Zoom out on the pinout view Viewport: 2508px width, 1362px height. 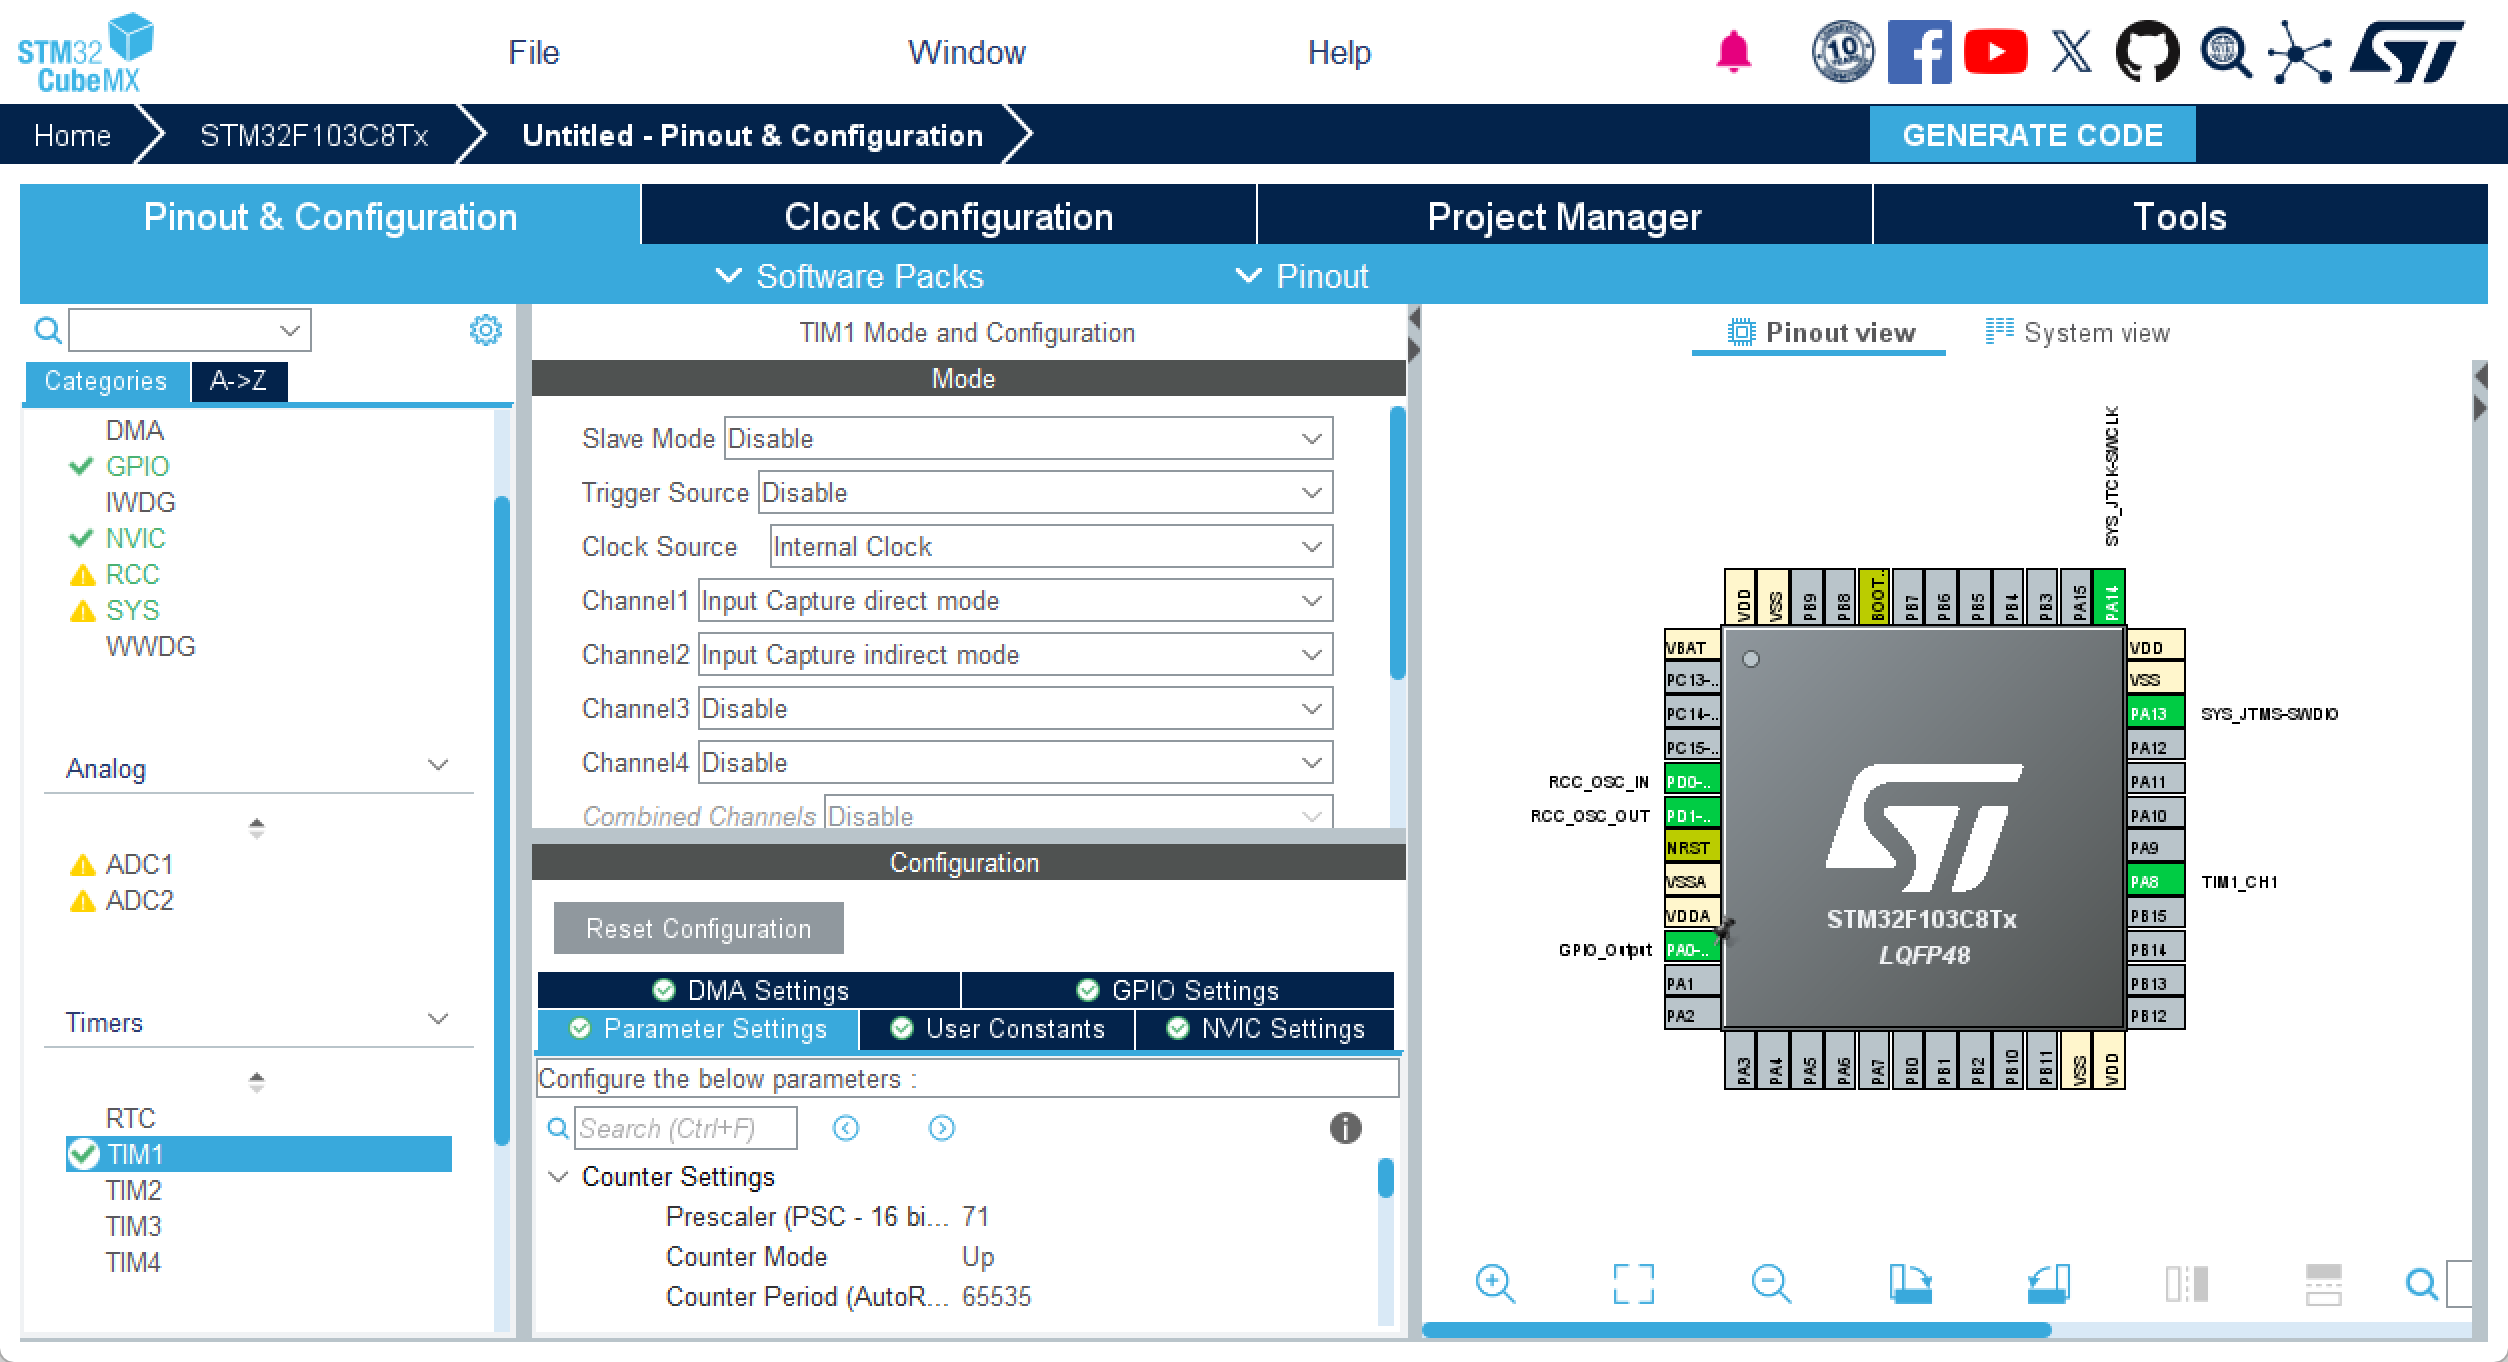(1771, 1284)
